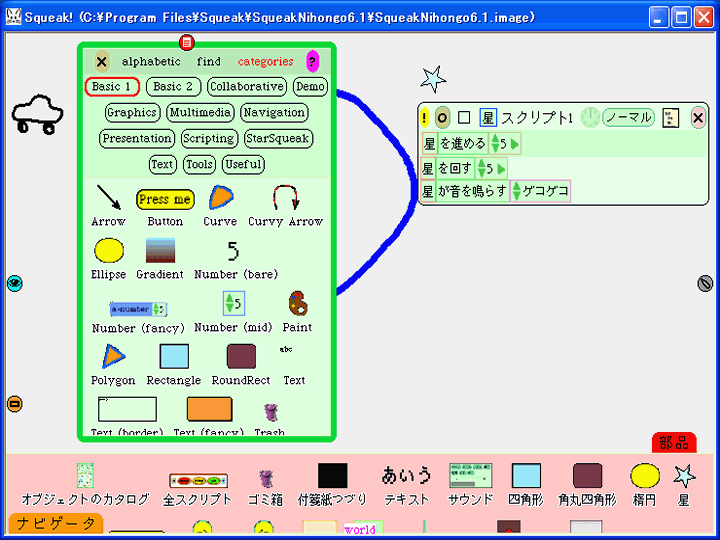Open the scriptor text menu icon
Image resolution: width=720 pixels, height=540 pixels.
click(x=671, y=118)
